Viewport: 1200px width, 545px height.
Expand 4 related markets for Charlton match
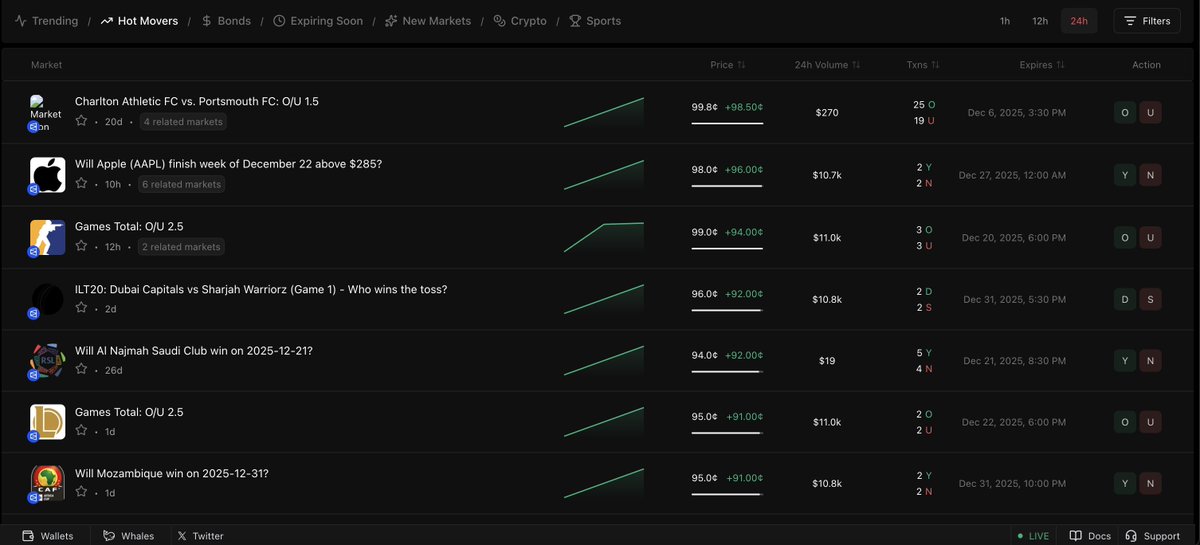click(x=183, y=122)
